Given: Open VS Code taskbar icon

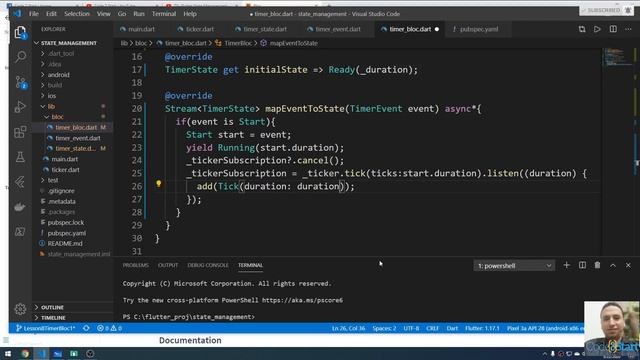Looking at the screenshot, I should click(x=42, y=353).
